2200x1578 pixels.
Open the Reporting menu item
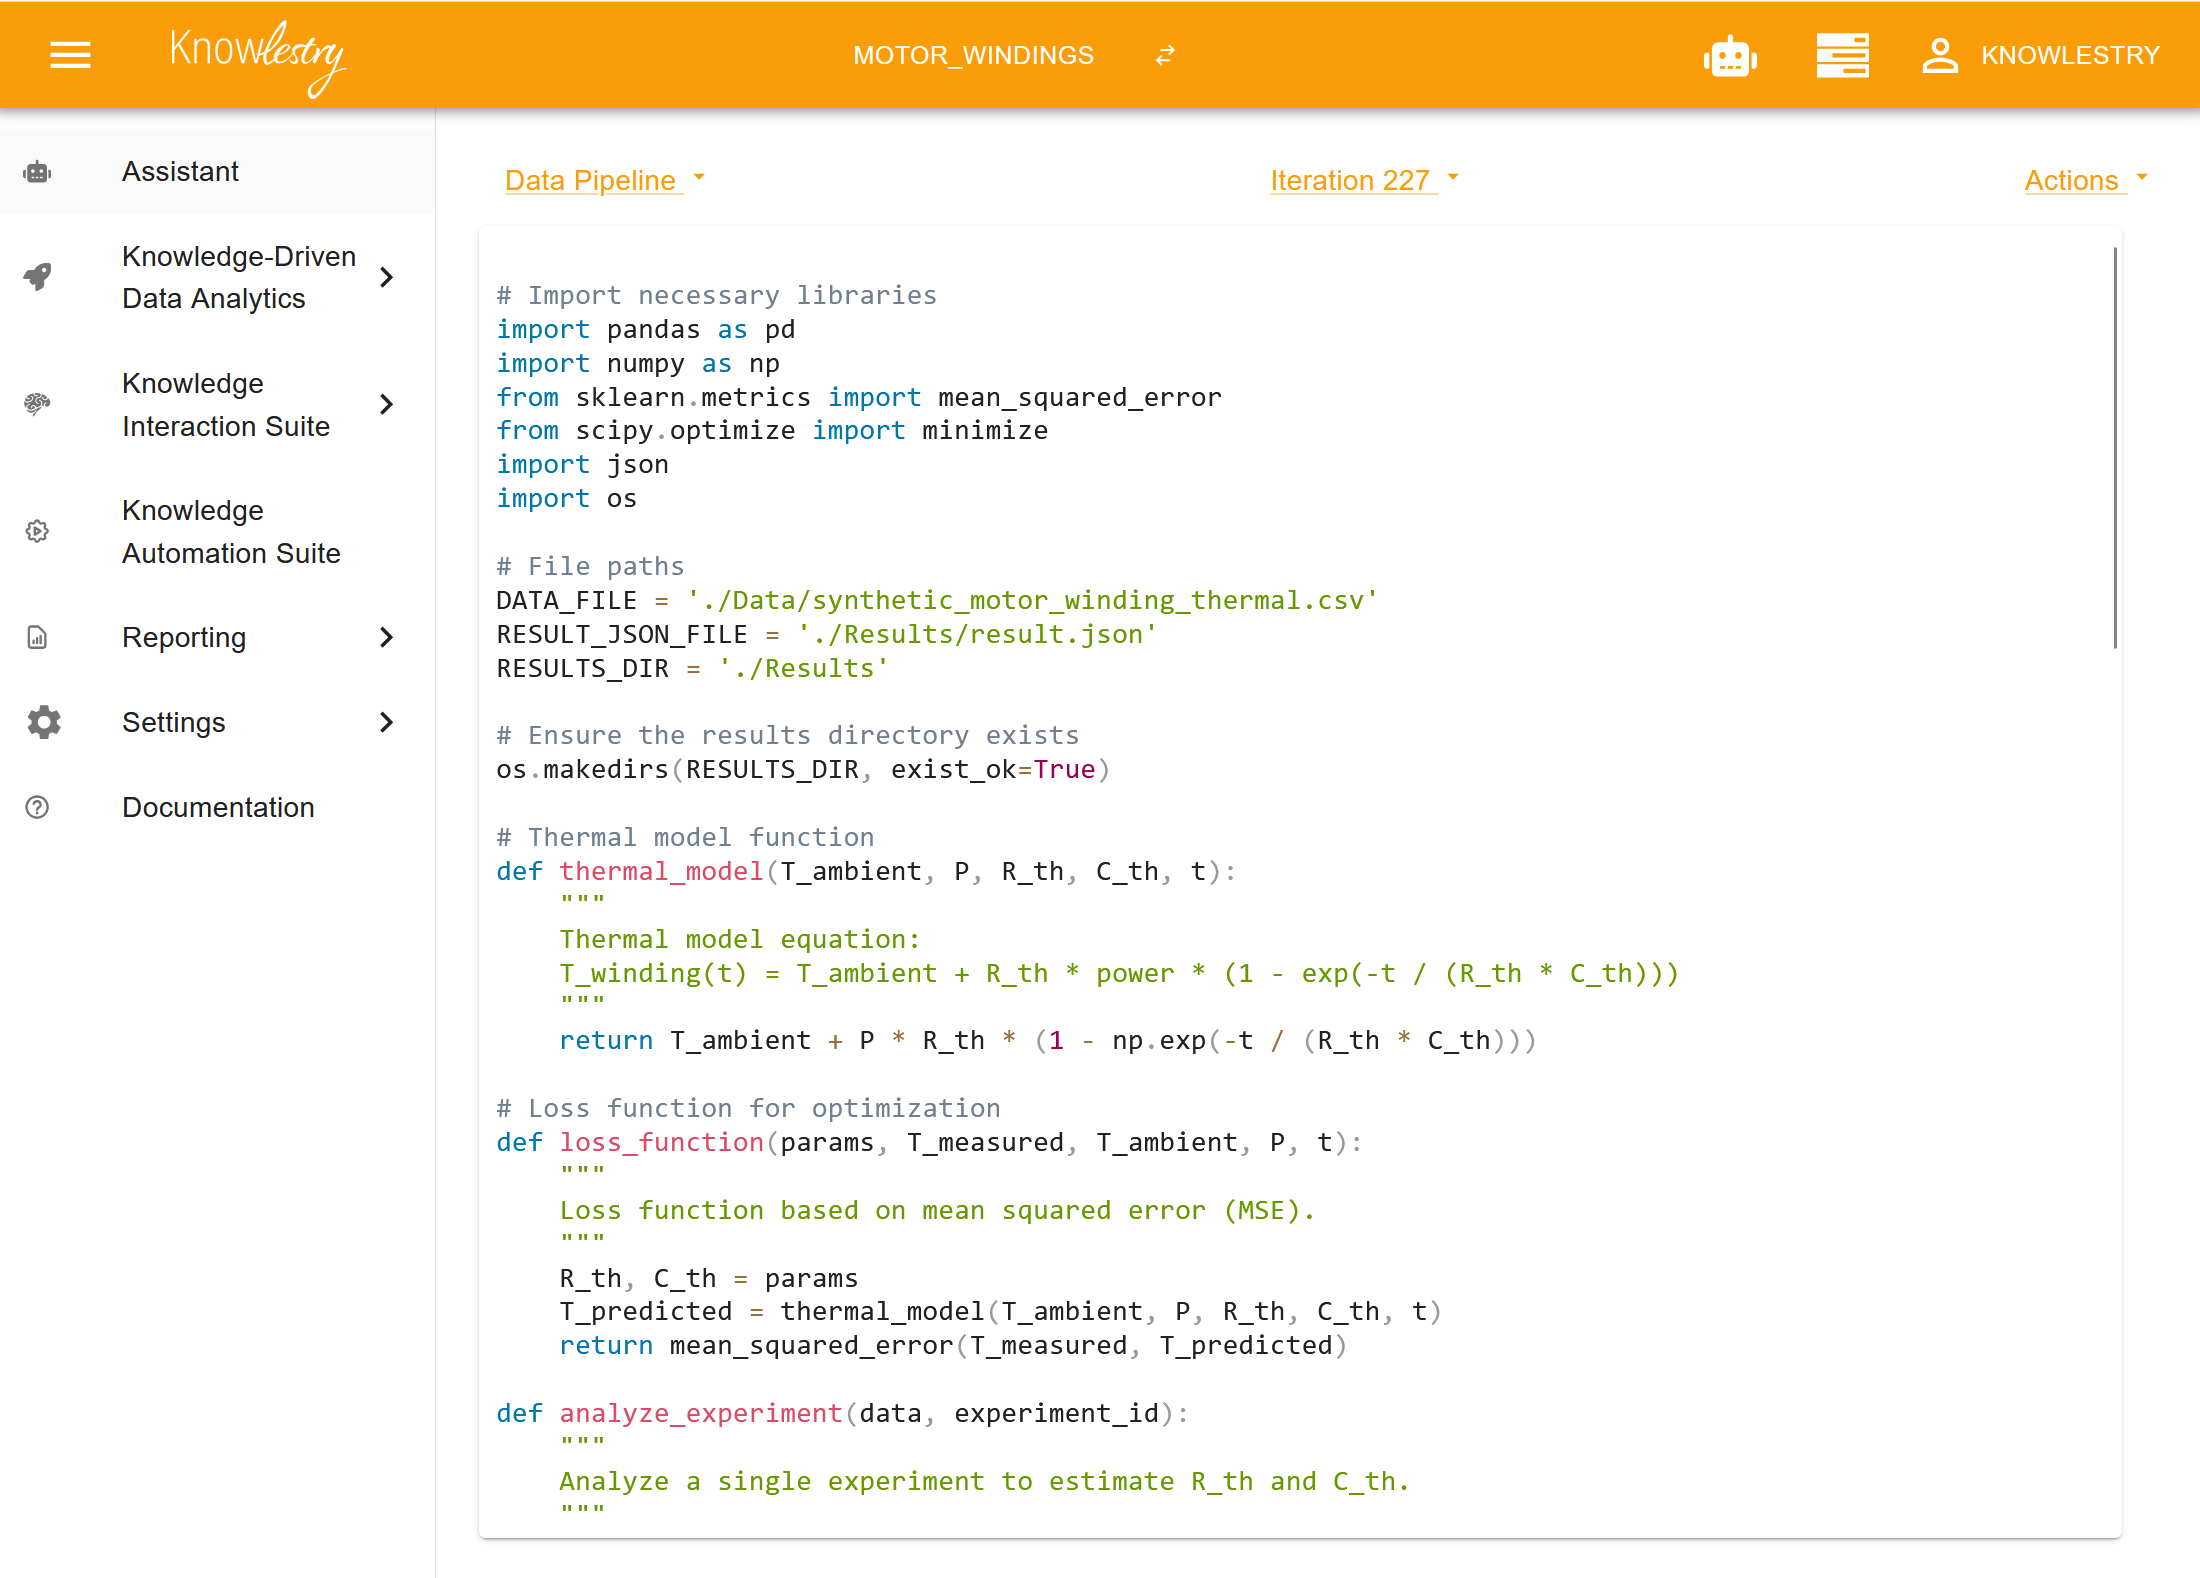click(217, 637)
